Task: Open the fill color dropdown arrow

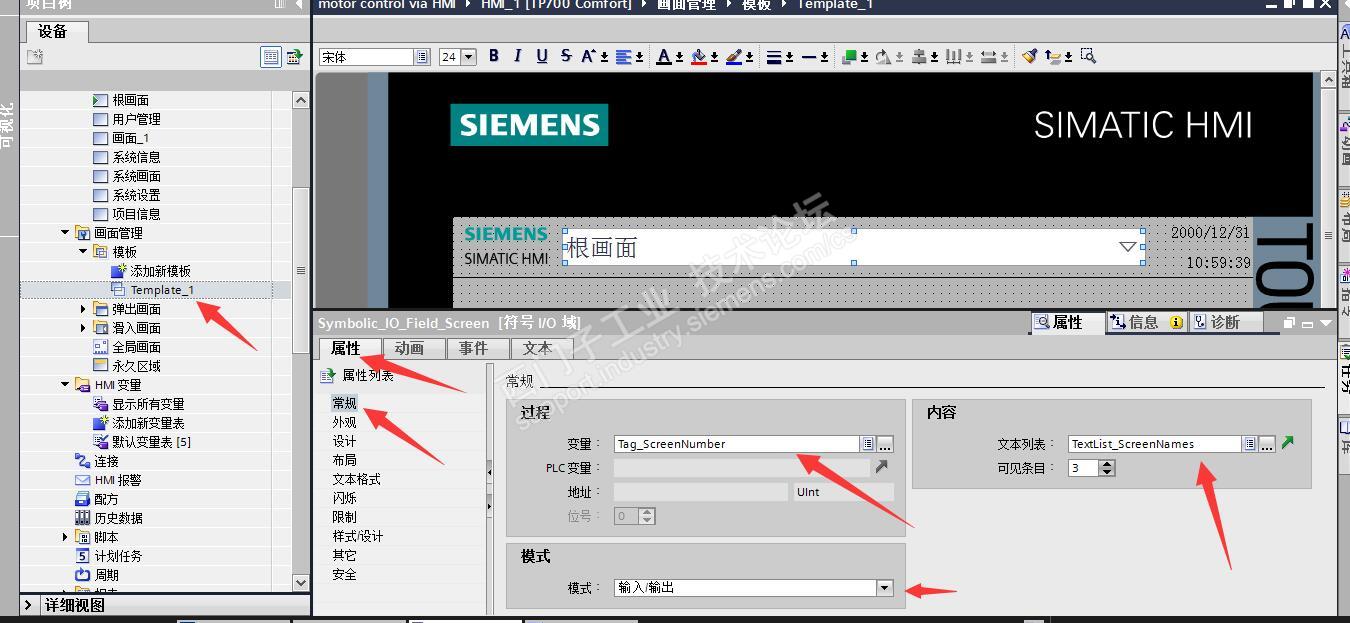Action: (x=714, y=57)
